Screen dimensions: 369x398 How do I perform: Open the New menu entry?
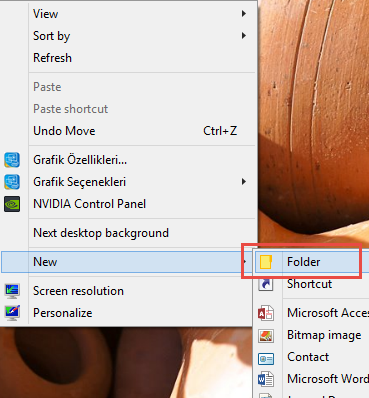click(x=128, y=262)
